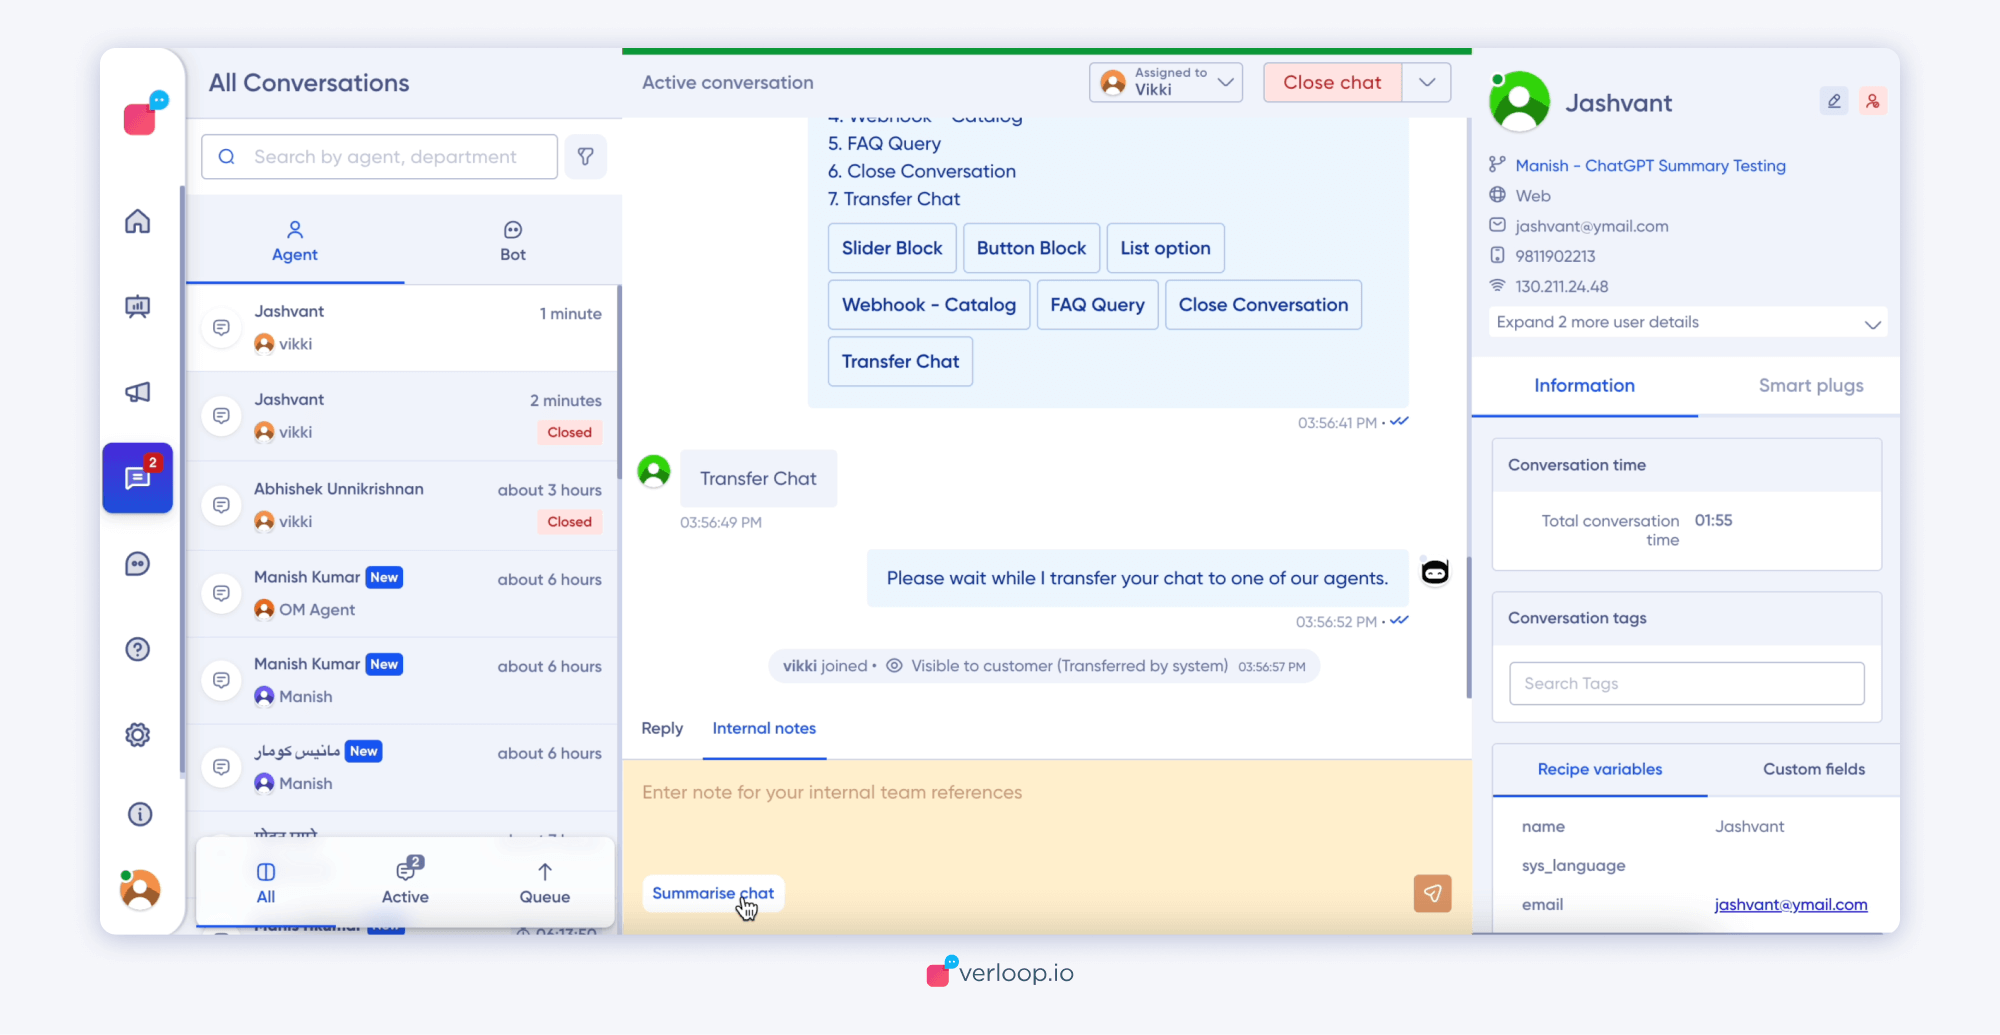Select the campaigns megaphone icon

(x=137, y=392)
